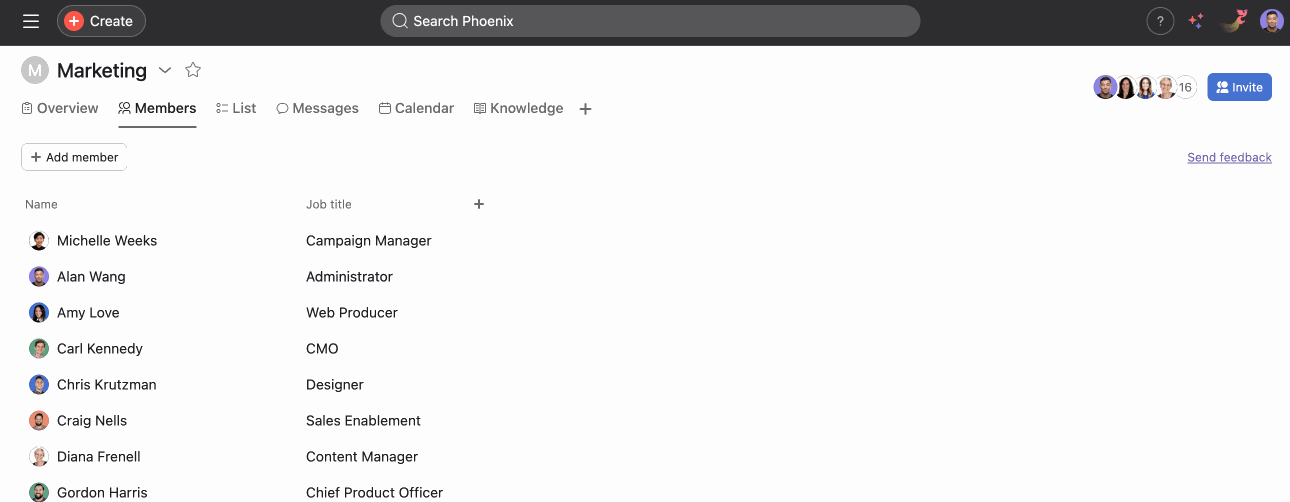Open the AI sparkle icon
This screenshot has width=1290, height=502.
pos(1196,21)
